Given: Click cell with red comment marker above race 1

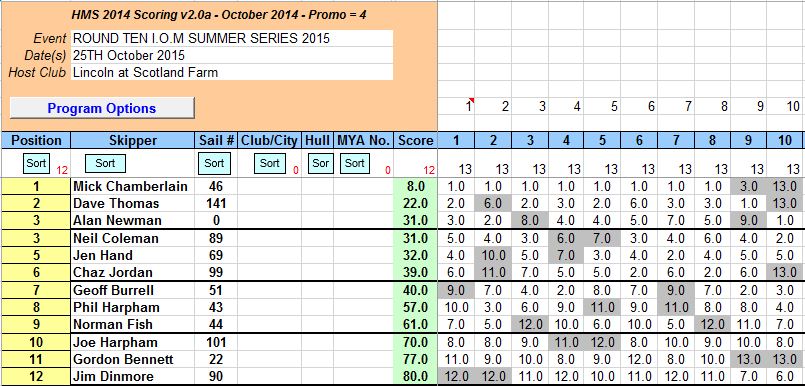Looking at the screenshot, I should [456, 106].
